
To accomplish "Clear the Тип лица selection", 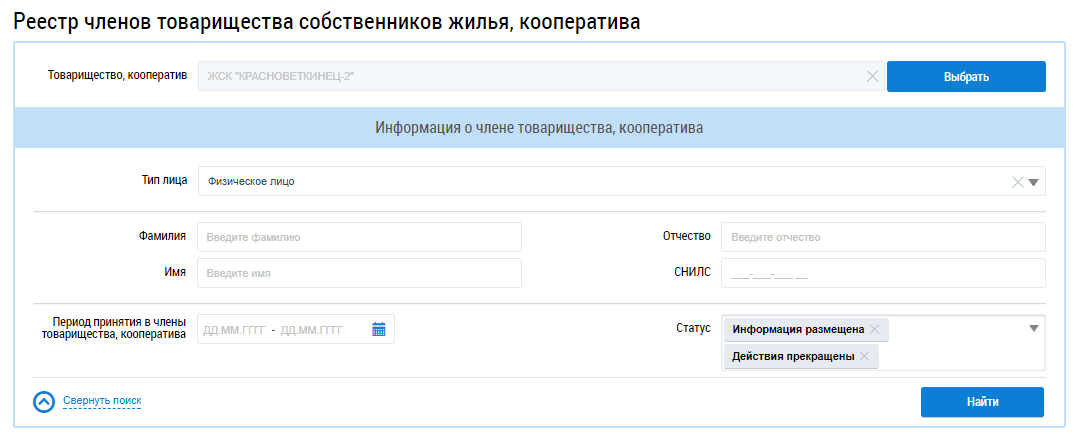I will 1018,182.
